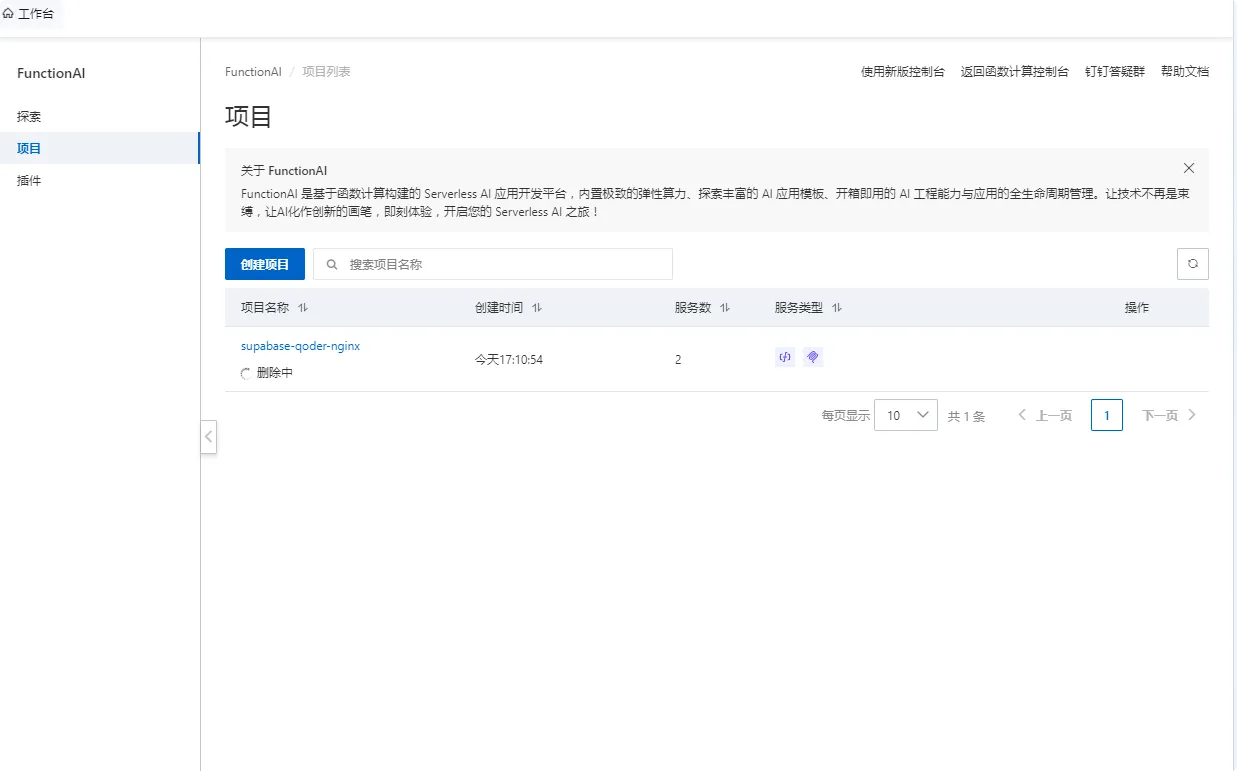Image resolution: width=1237 pixels, height=771 pixels.
Task: Click the magnifier icon in the search box
Action: coord(331,264)
